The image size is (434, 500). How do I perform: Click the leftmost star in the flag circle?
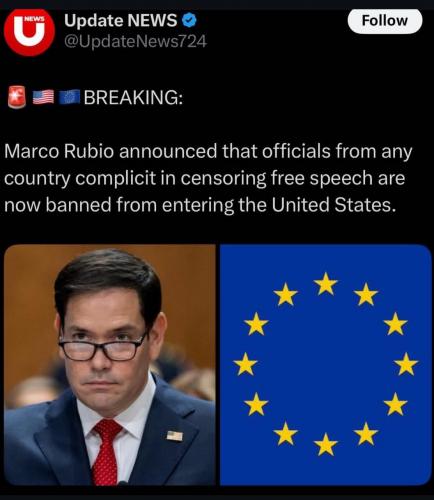[245, 364]
